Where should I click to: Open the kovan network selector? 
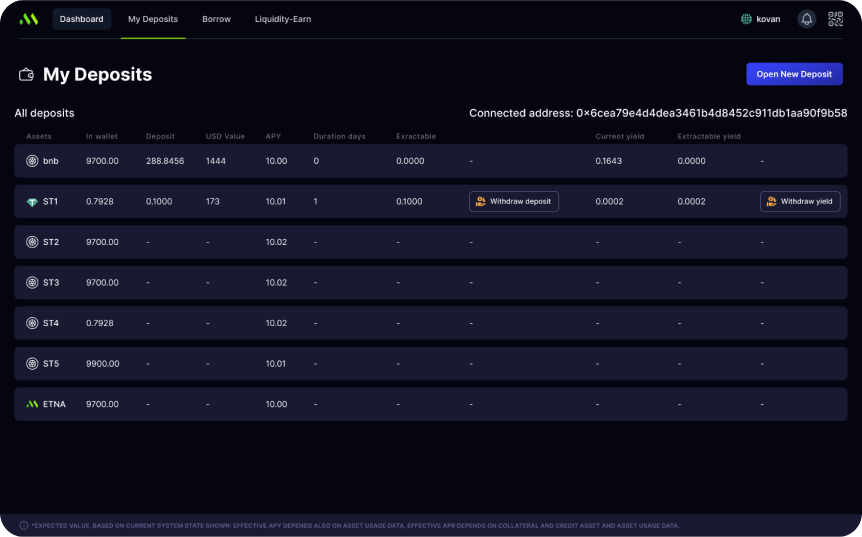point(761,19)
